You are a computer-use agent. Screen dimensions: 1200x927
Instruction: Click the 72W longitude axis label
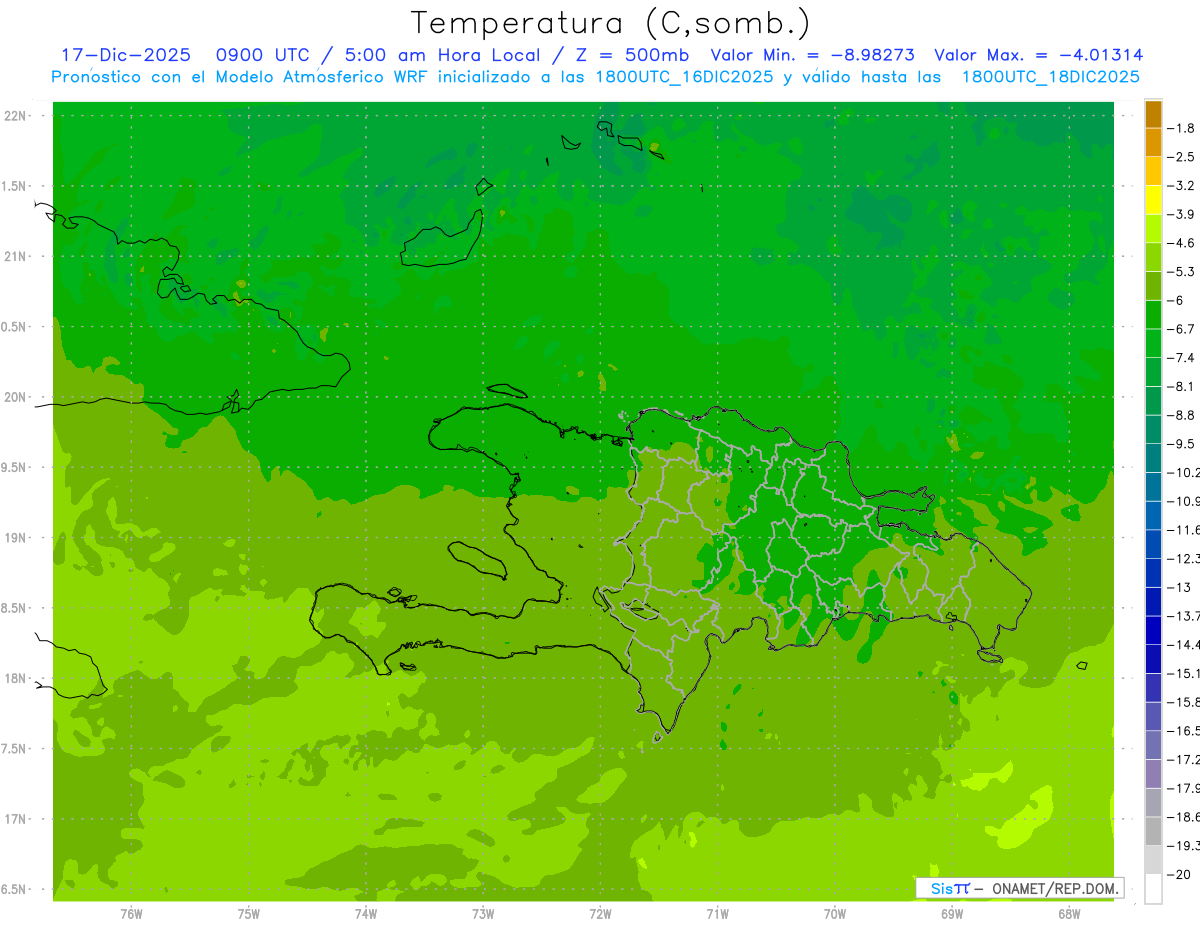tap(600, 914)
